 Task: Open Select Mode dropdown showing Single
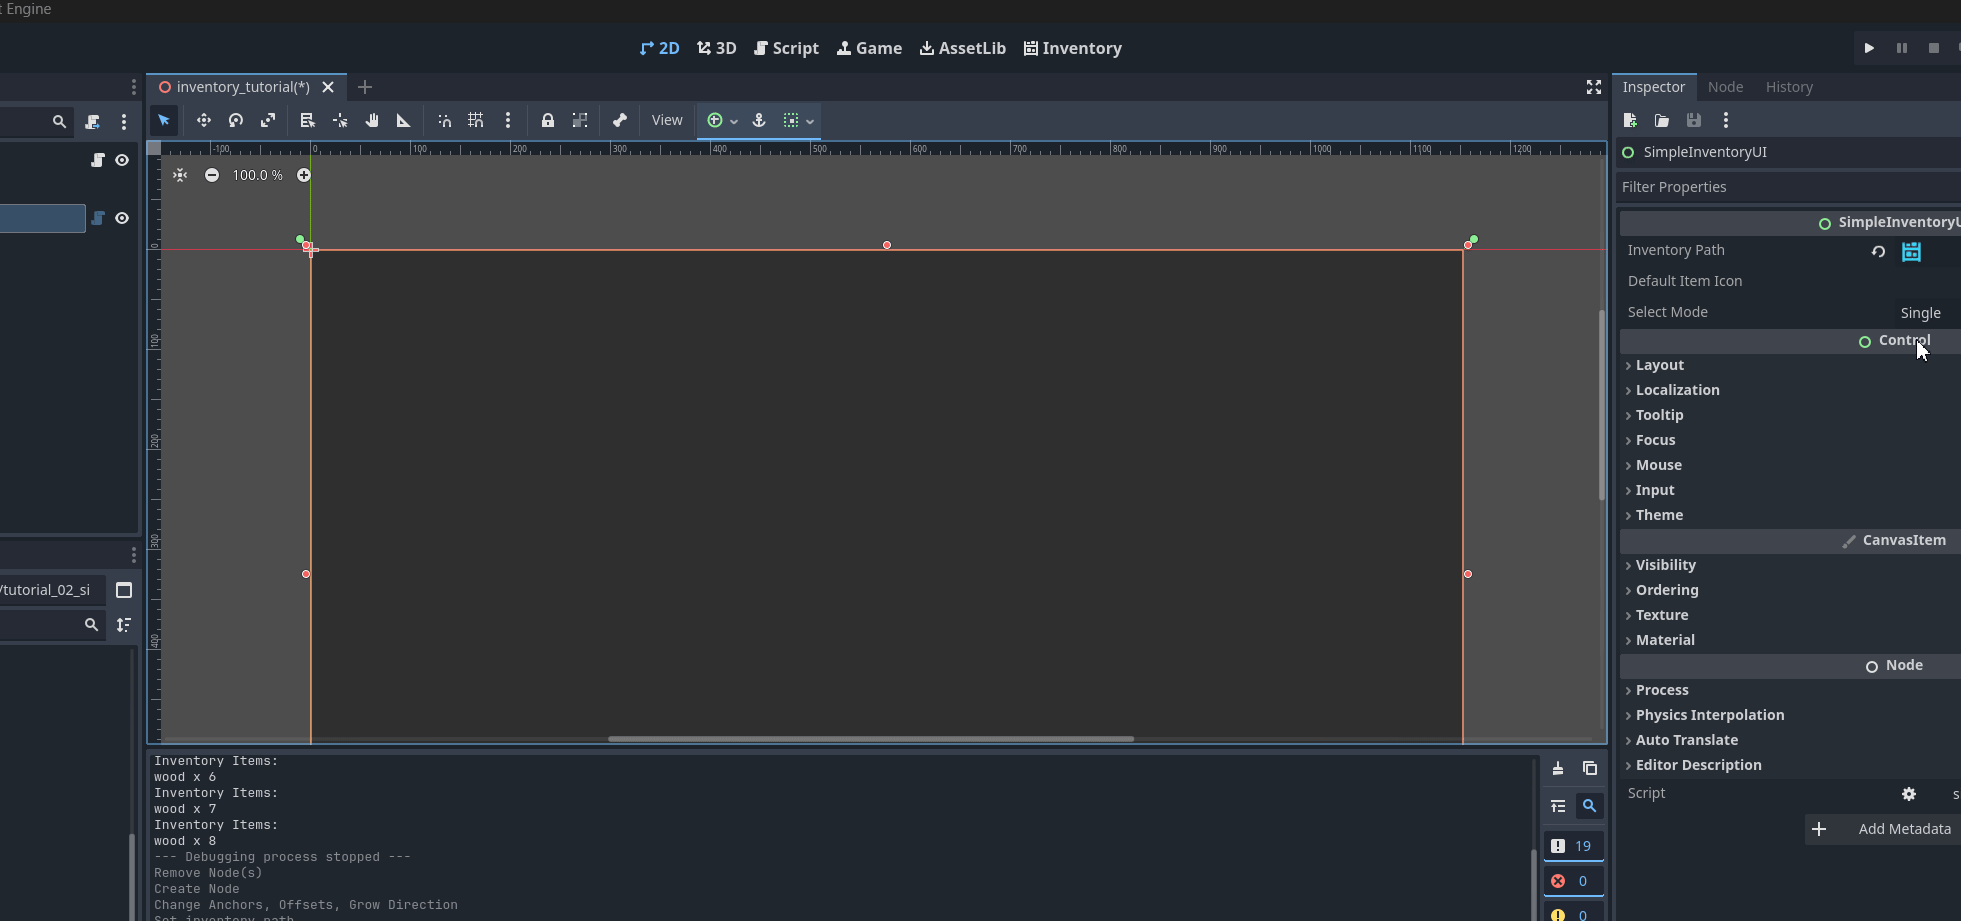coord(1928,313)
